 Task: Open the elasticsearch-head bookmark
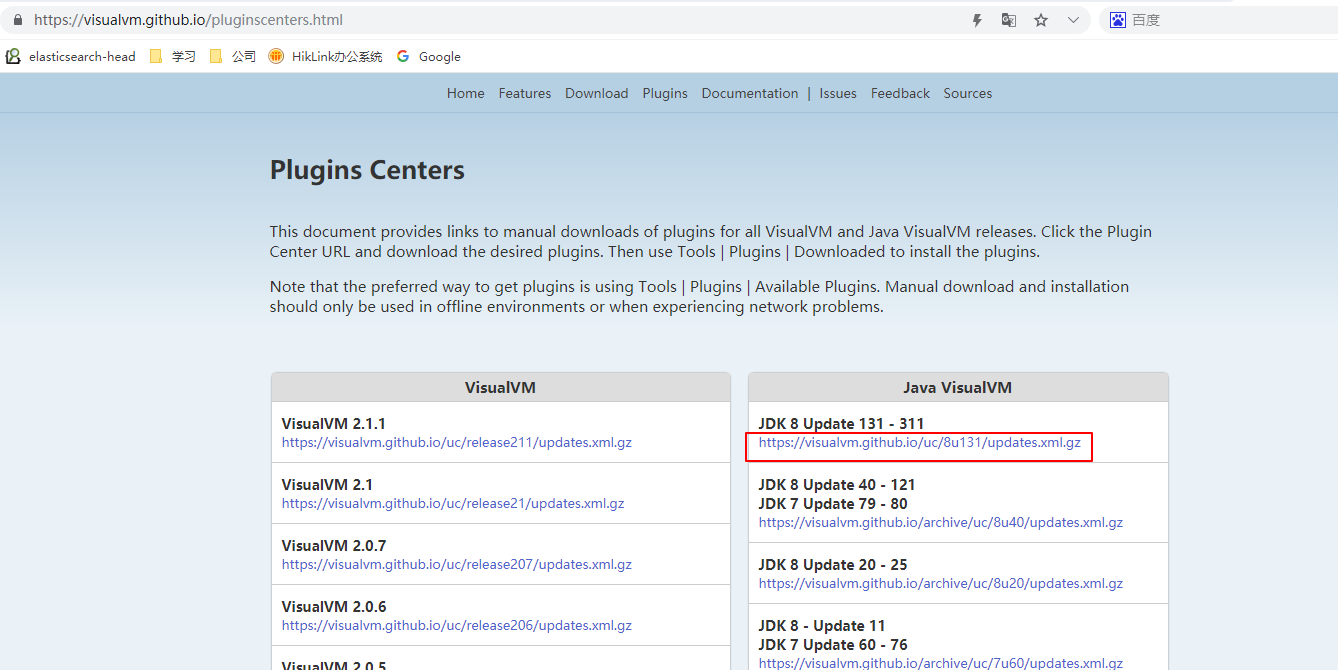pos(71,57)
